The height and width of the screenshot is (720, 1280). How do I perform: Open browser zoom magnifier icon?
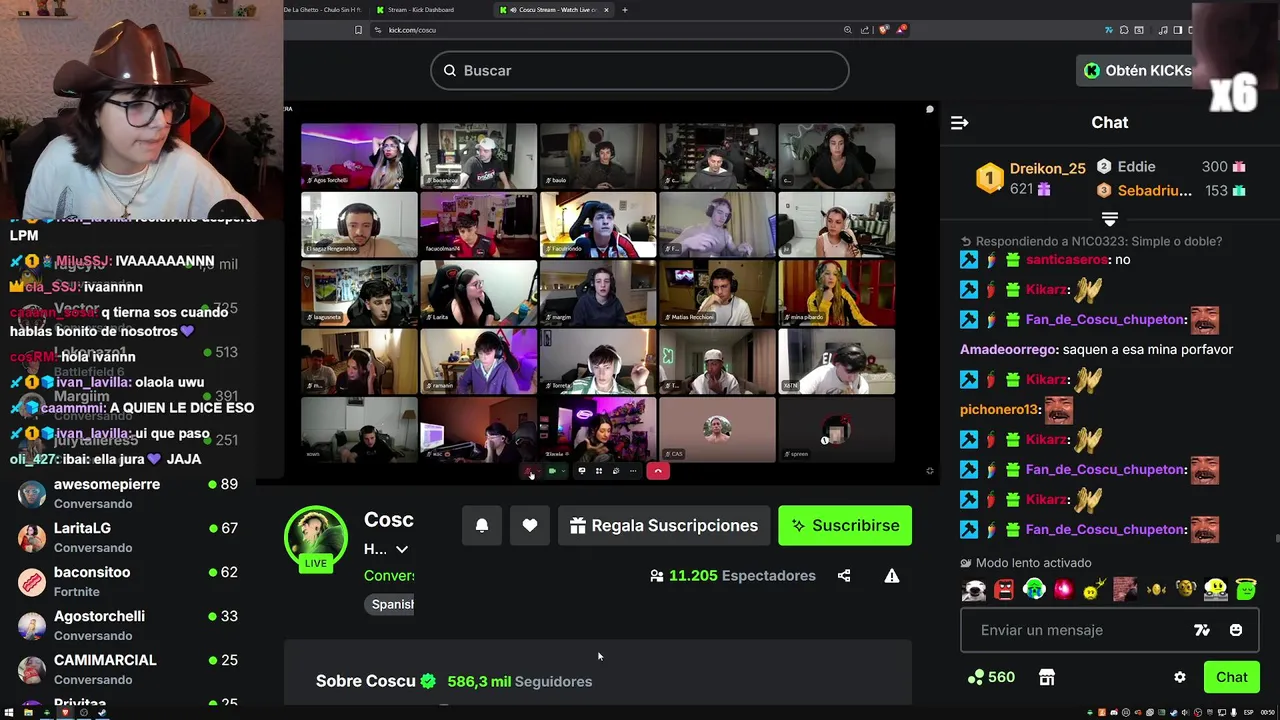pyautogui.click(x=848, y=30)
